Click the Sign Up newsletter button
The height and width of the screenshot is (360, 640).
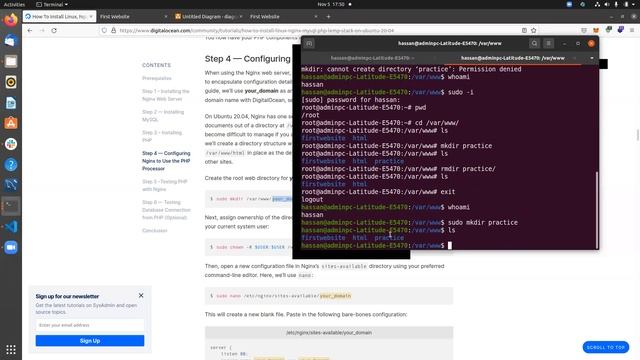pyautogui.click(x=90, y=340)
